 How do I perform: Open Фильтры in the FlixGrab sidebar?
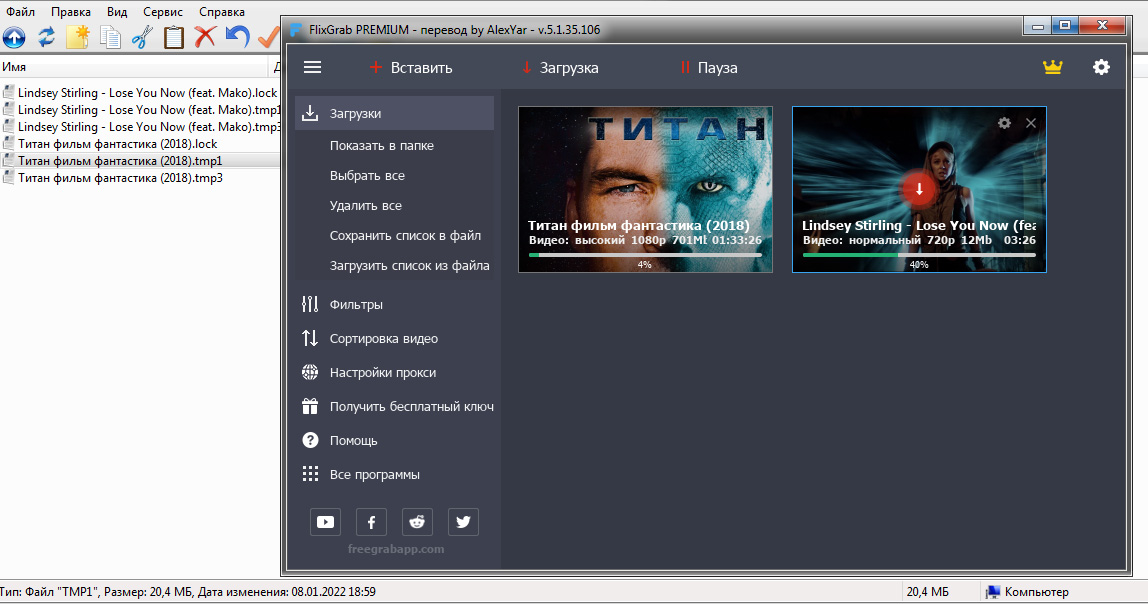pos(342,305)
